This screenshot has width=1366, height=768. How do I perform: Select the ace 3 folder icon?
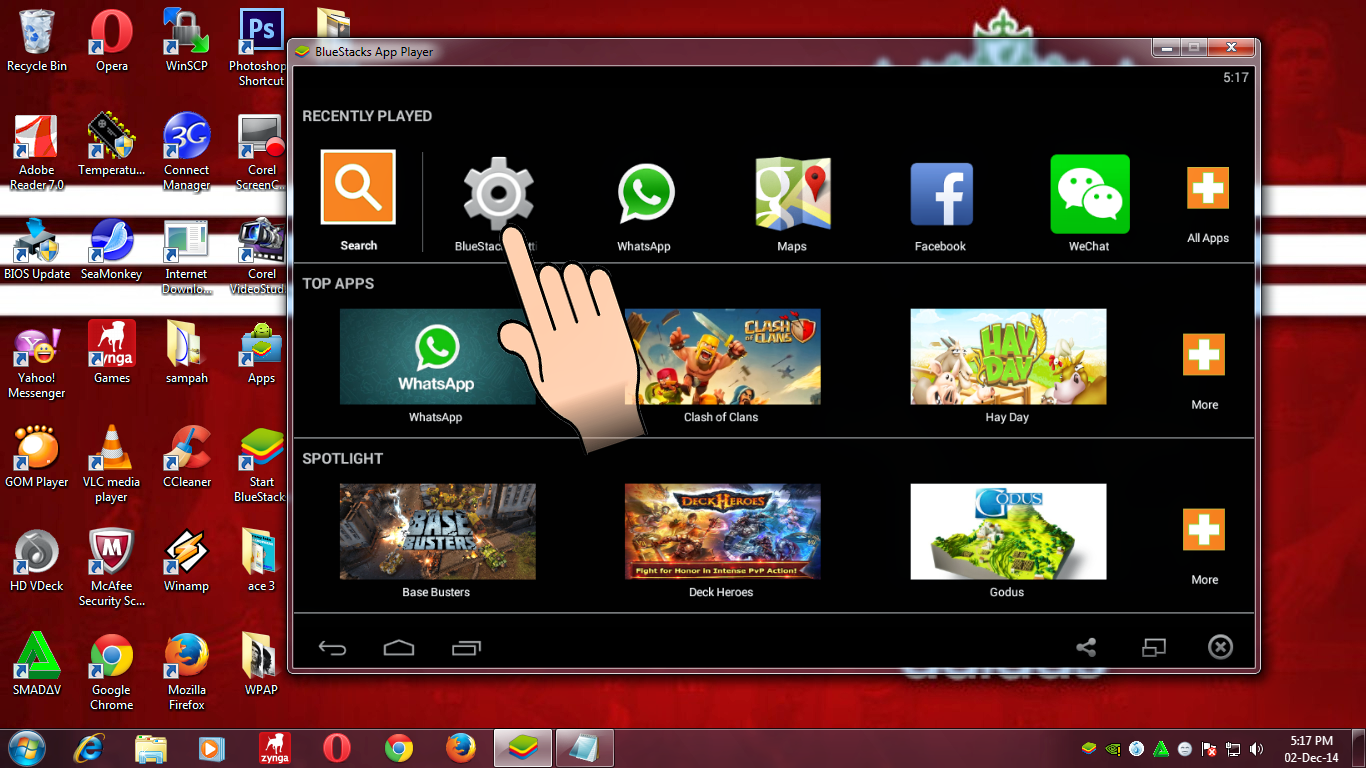261,560
